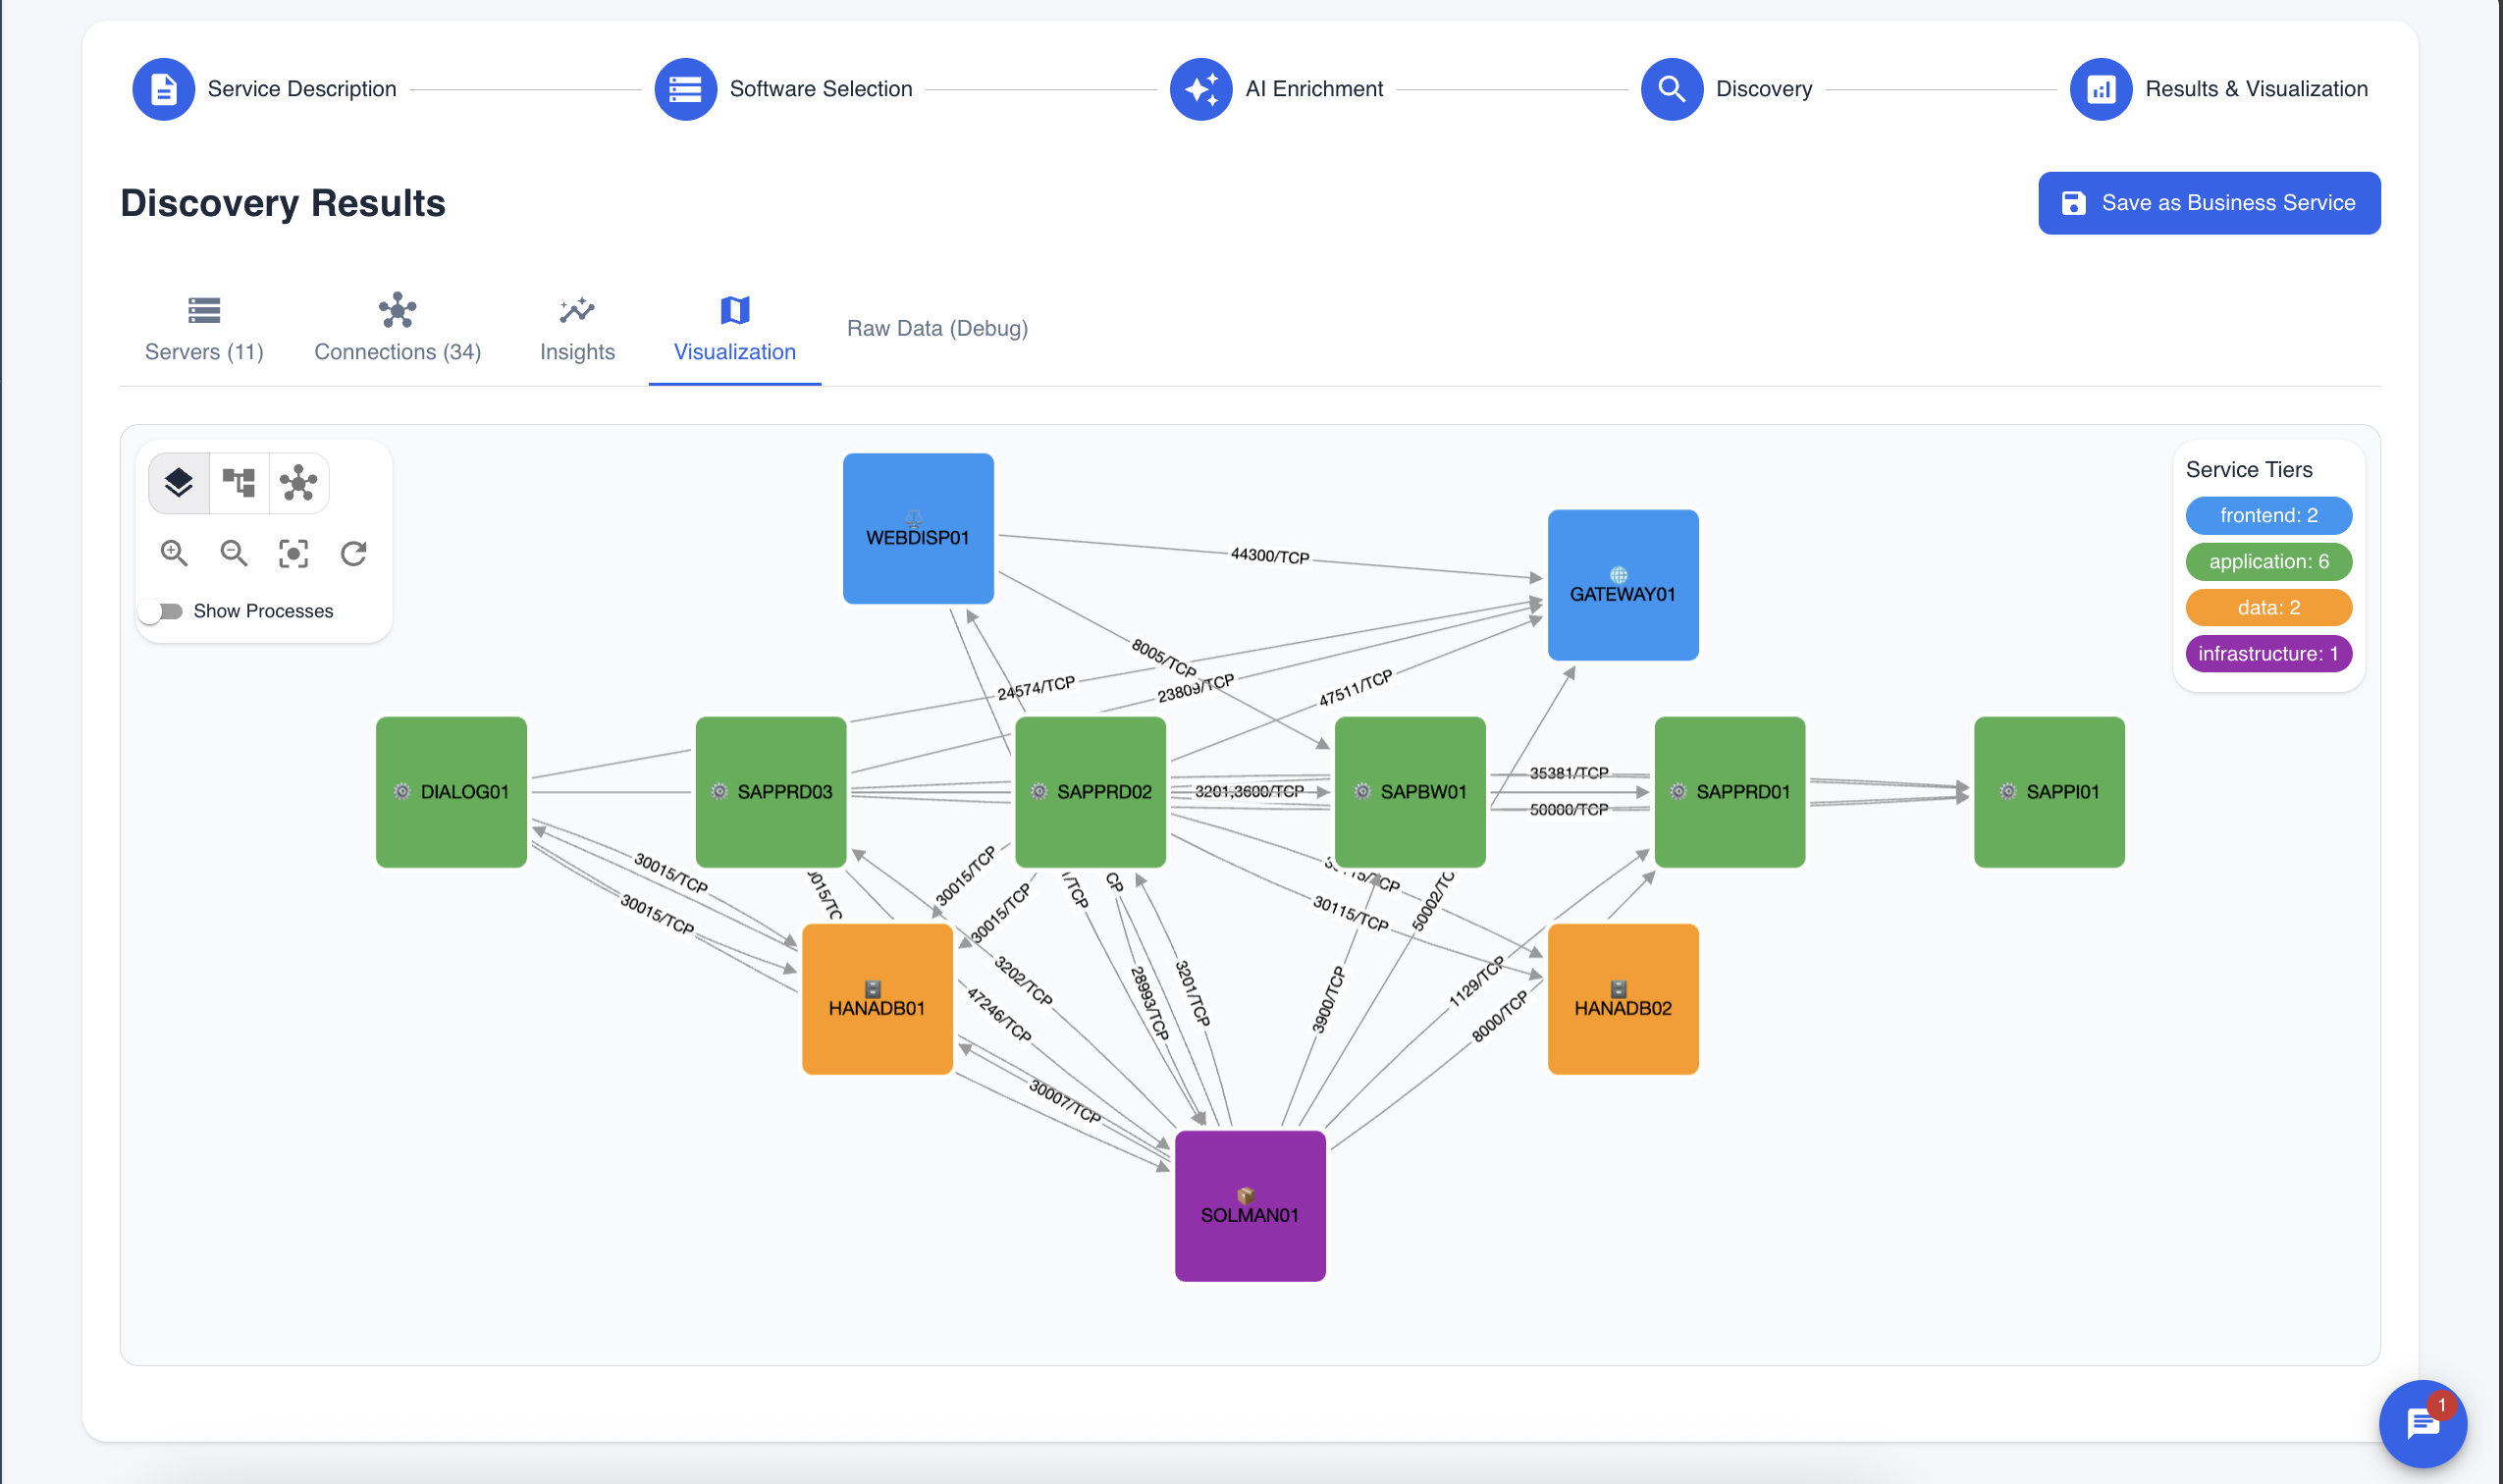Viewport: 2503px width, 1484px height.
Task: Open Raw Data (Debug) tab
Action: click(x=937, y=328)
